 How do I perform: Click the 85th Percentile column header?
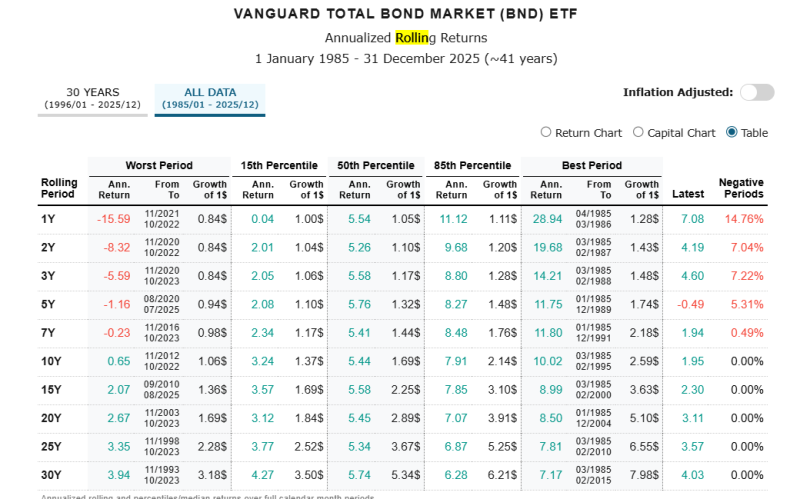tap(473, 165)
